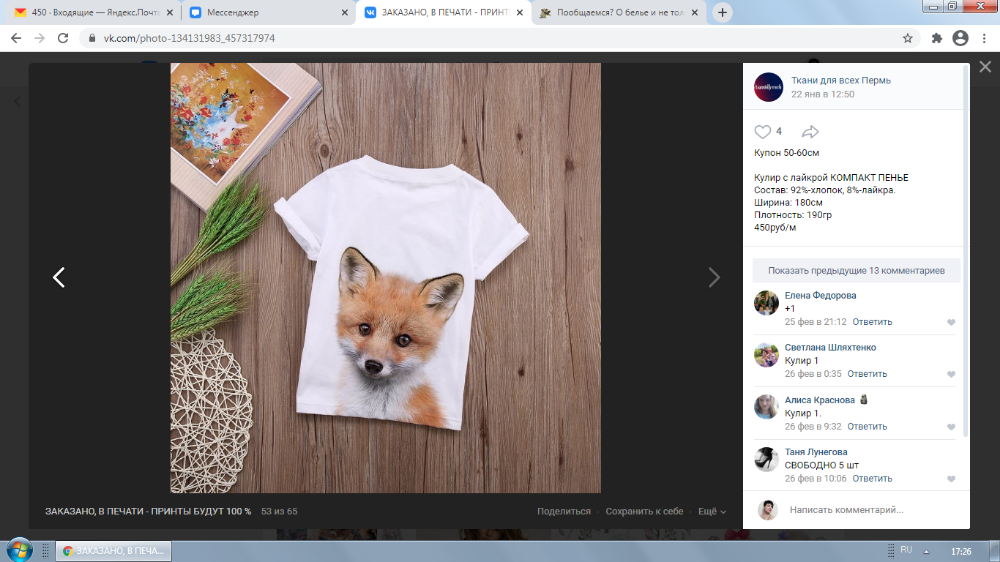This screenshot has width=1000, height=562.
Task: Select the ЗАКАЗАНО, В ПЕЧАТИ tab
Action: (444, 12)
